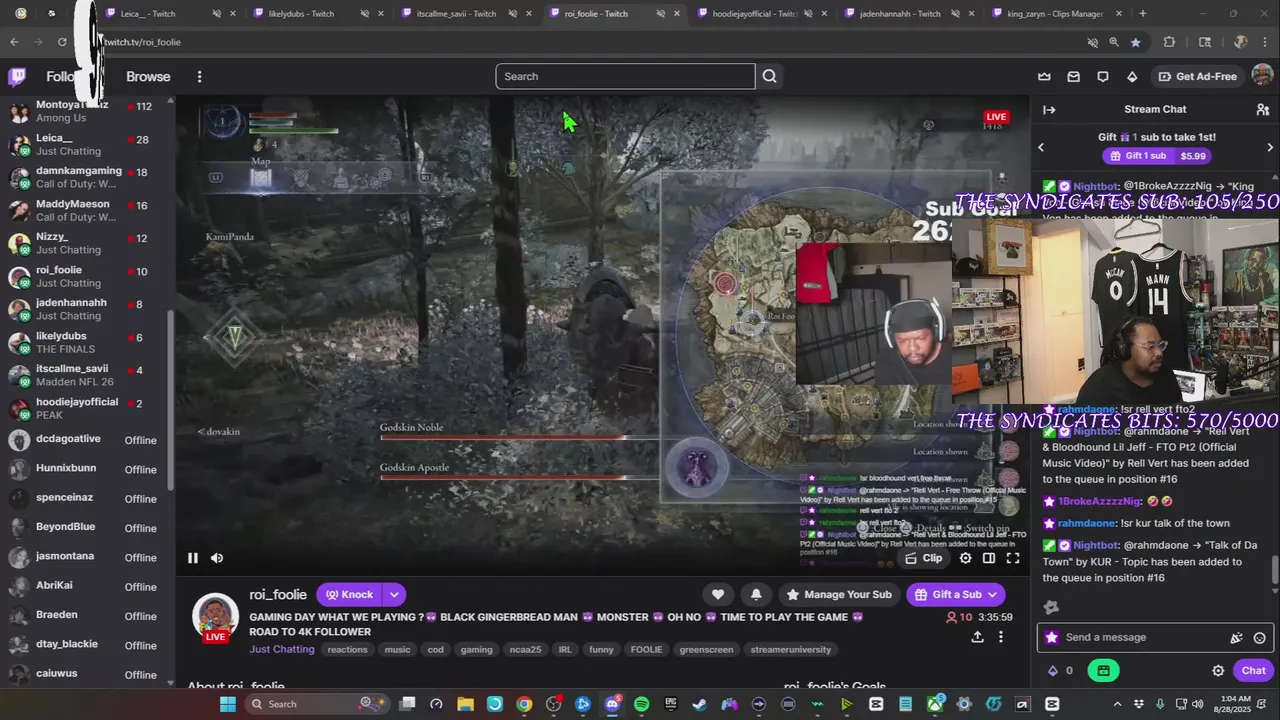This screenshot has height=720, width=1280.
Task: Open the whispers speech-bubble icon
Action: coord(1102,77)
